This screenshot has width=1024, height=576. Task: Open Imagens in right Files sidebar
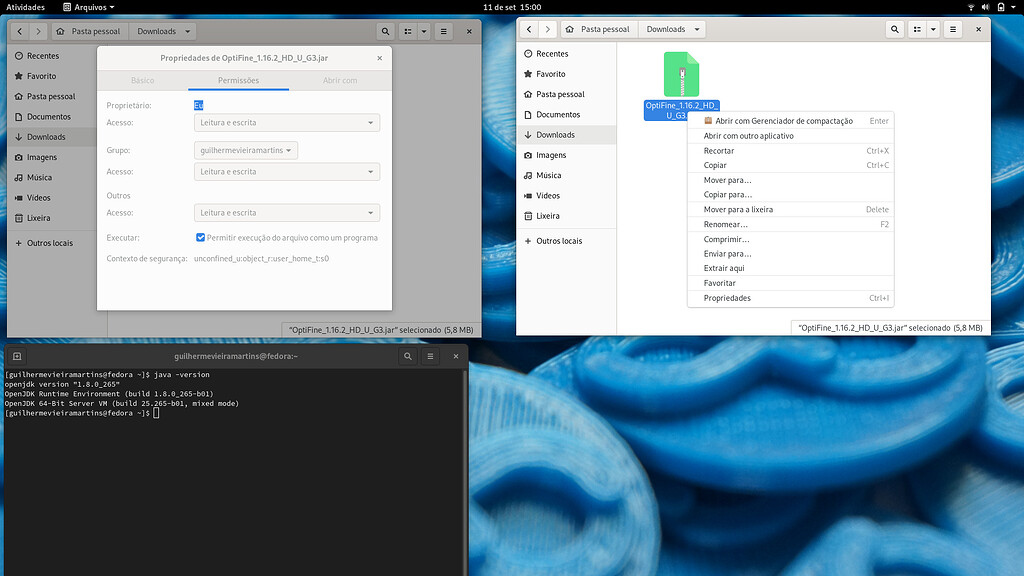(566, 155)
